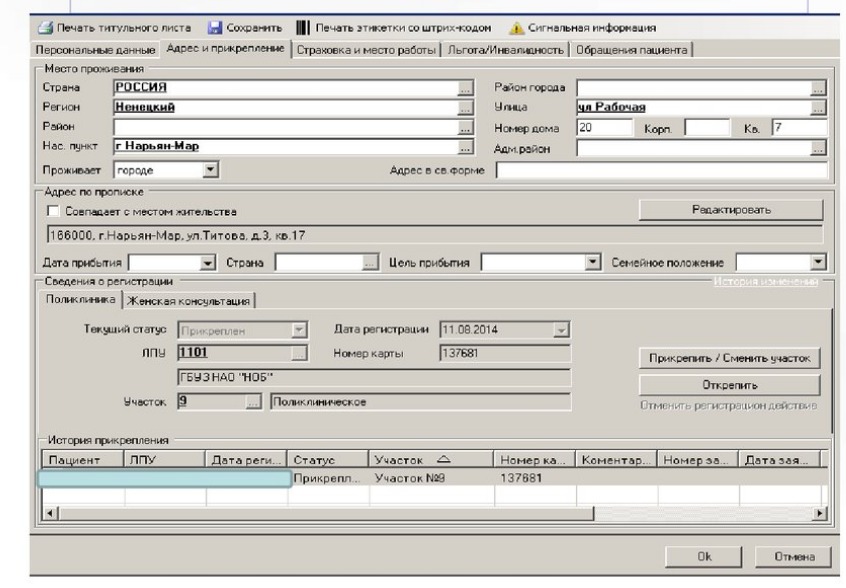
Task: Switch to Страховка и место работы tab
Action: pos(363,49)
